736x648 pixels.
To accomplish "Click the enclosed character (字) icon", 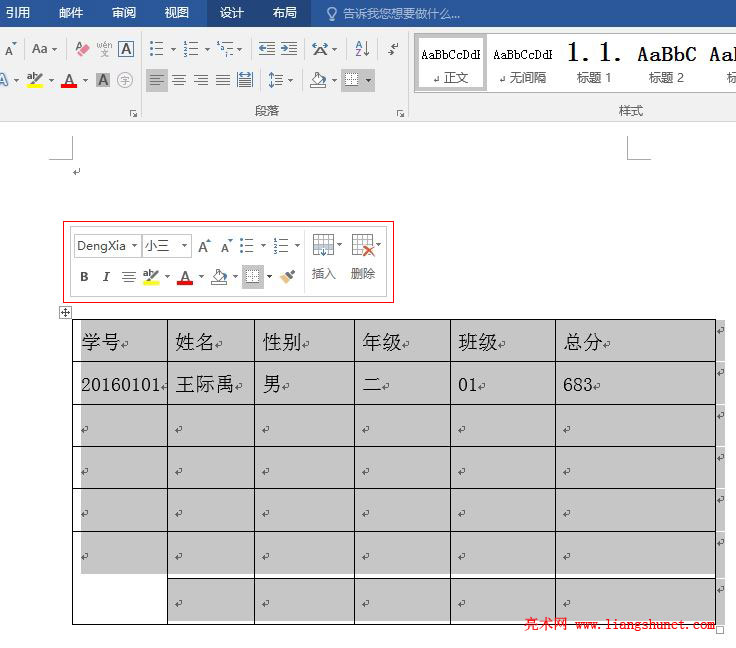I will (125, 80).
